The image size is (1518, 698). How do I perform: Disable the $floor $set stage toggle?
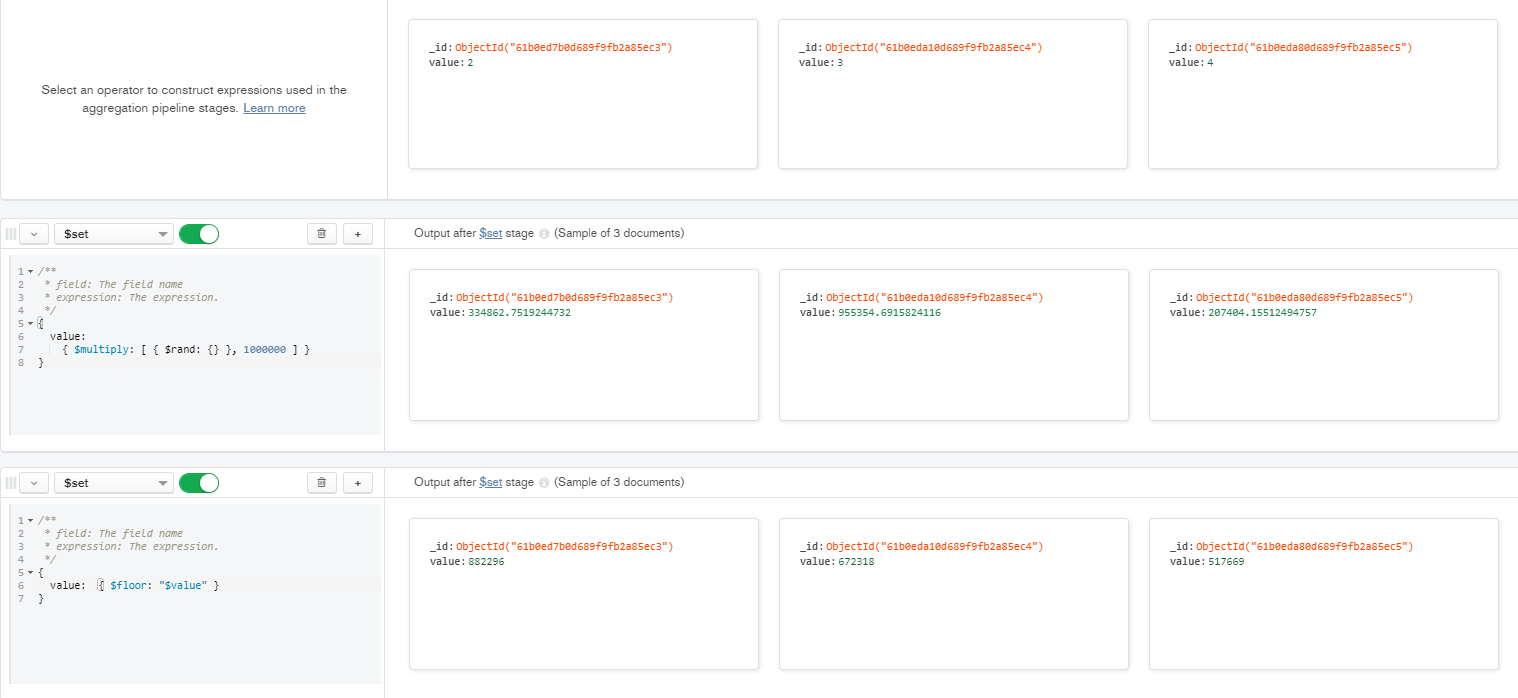pos(198,483)
